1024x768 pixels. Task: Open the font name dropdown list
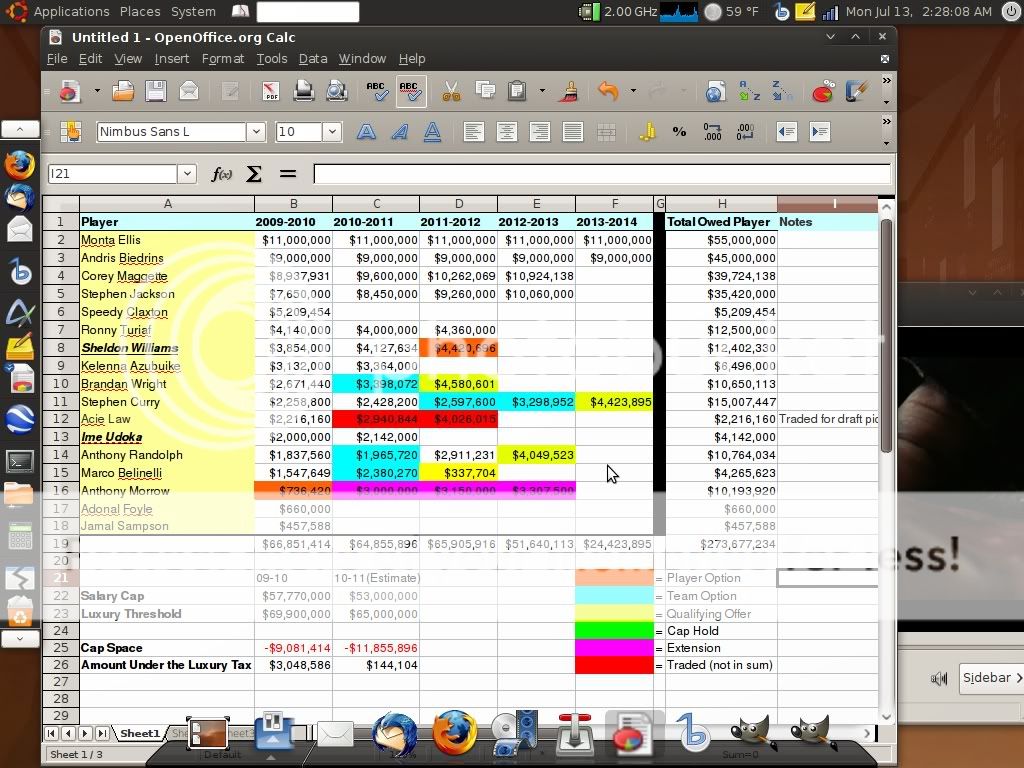(256, 132)
